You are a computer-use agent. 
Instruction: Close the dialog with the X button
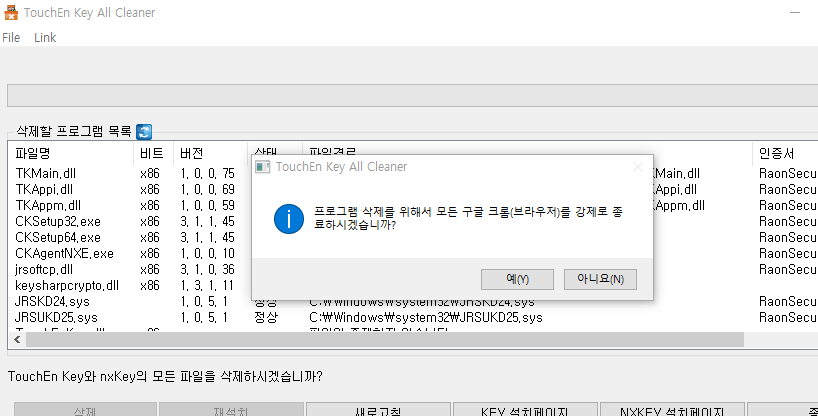click(637, 167)
